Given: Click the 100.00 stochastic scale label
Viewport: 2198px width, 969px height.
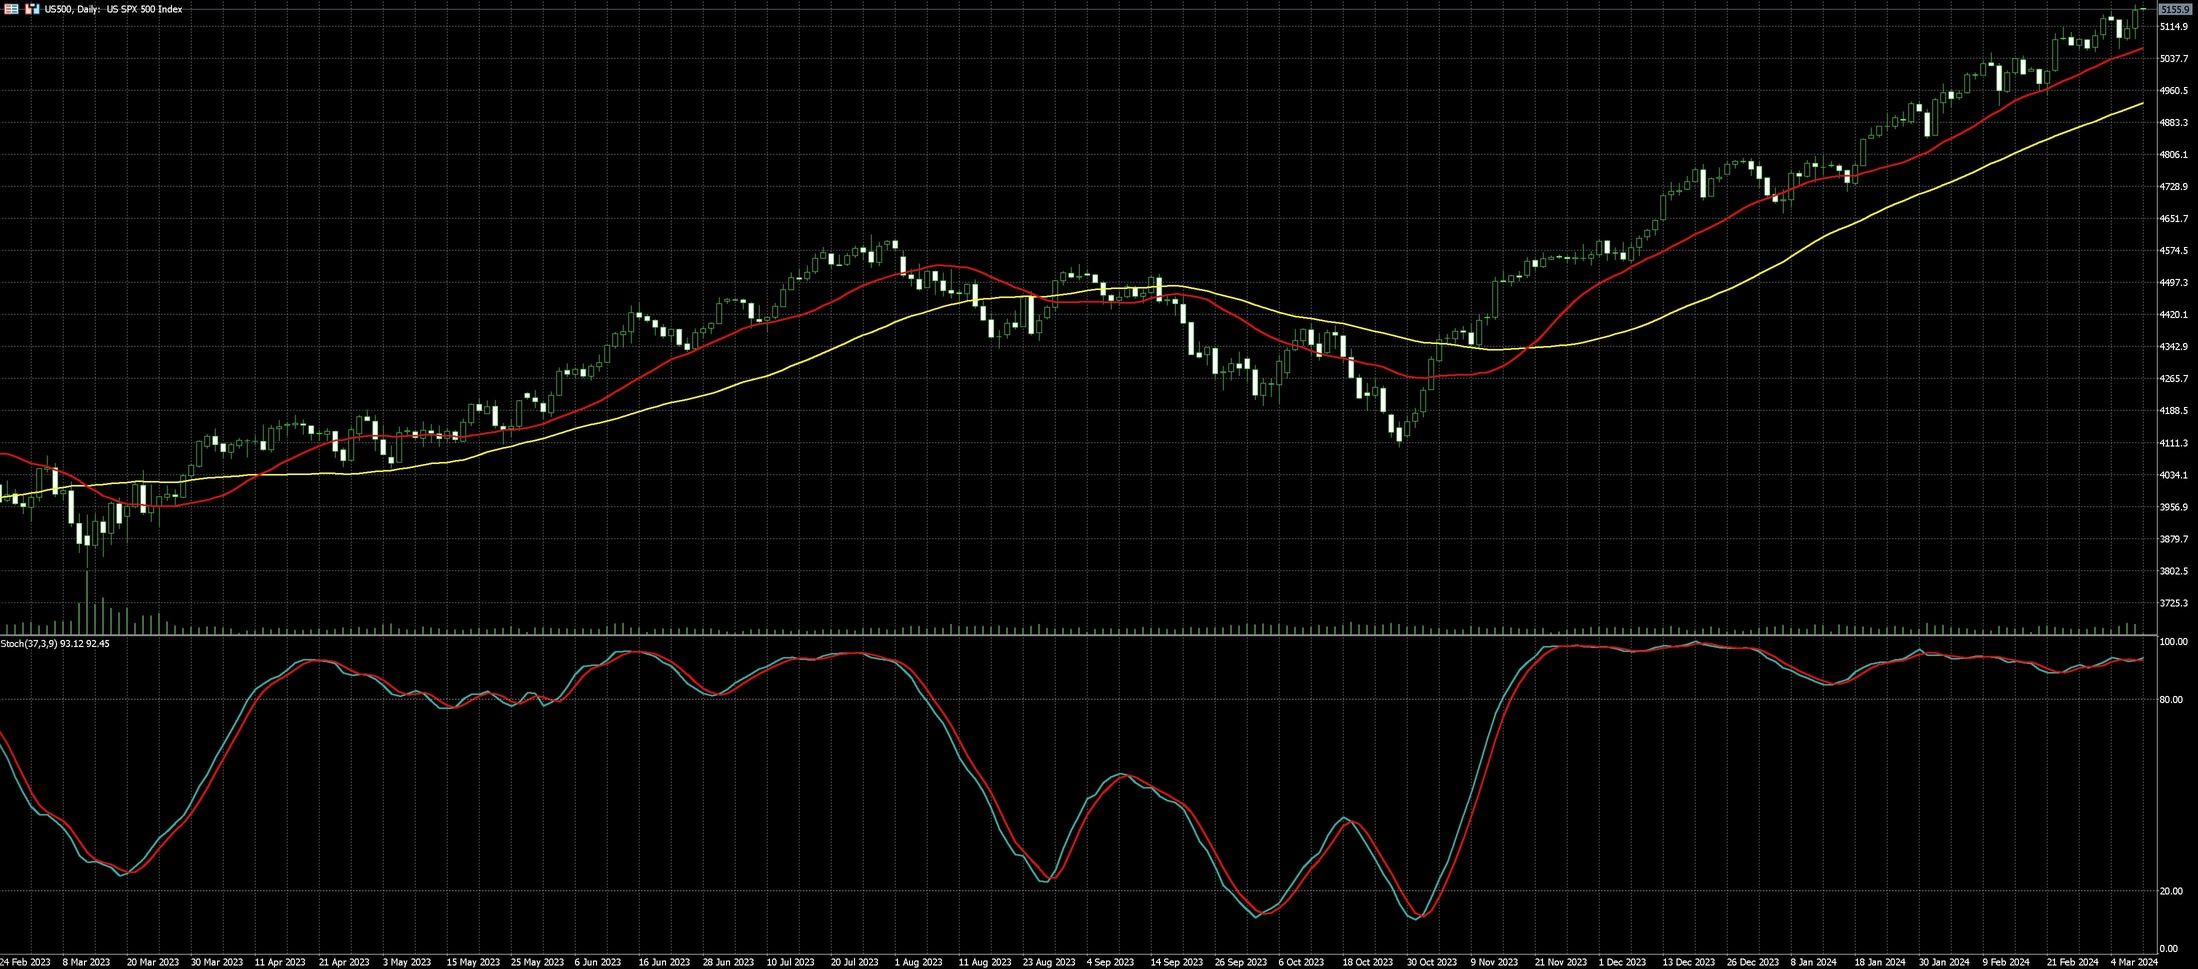Looking at the screenshot, I should click(x=2173, y=642).
